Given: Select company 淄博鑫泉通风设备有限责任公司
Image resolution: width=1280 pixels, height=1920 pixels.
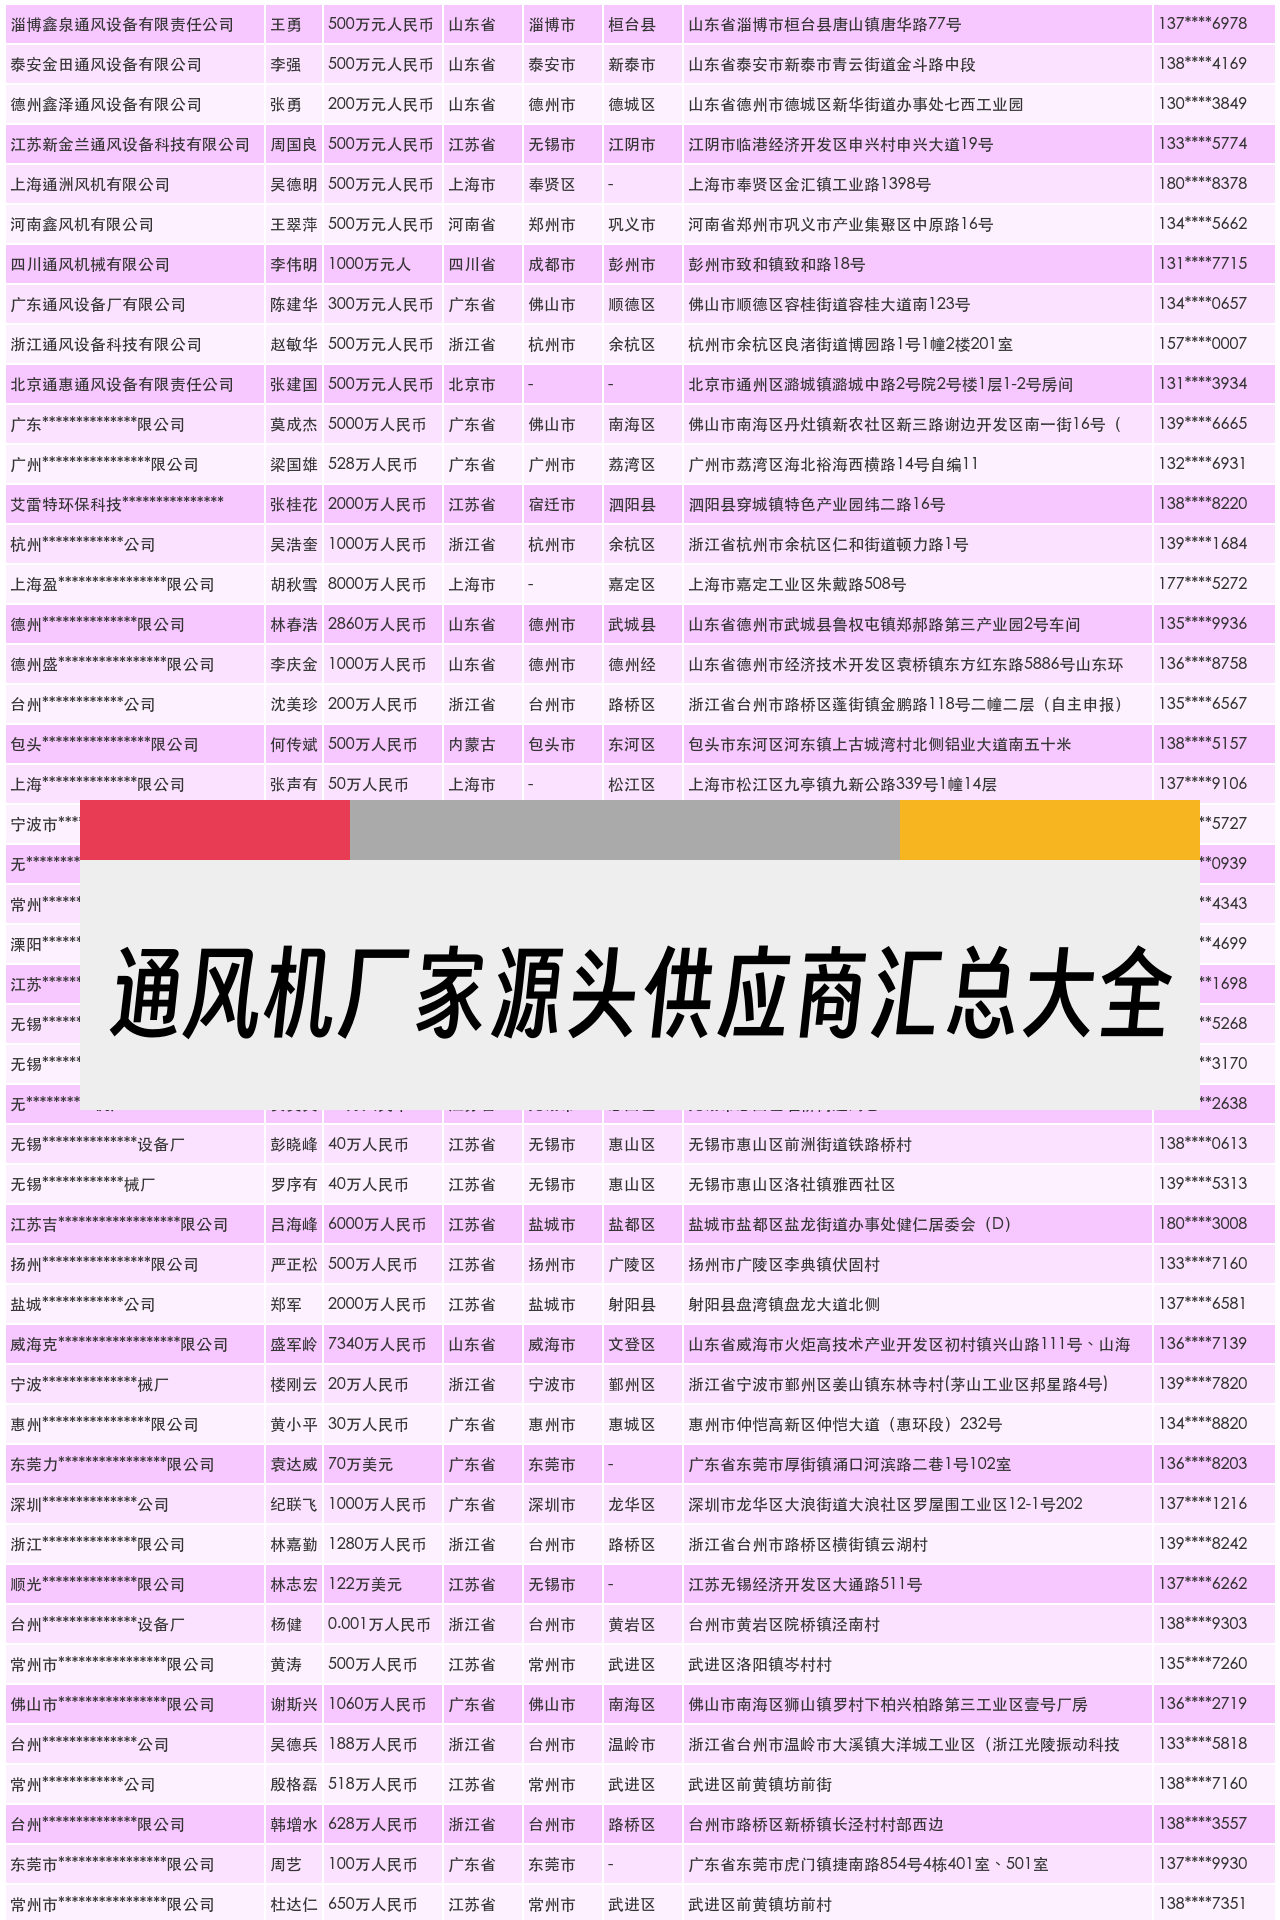Looking at the screenshot, I should [x=122, y=24].
